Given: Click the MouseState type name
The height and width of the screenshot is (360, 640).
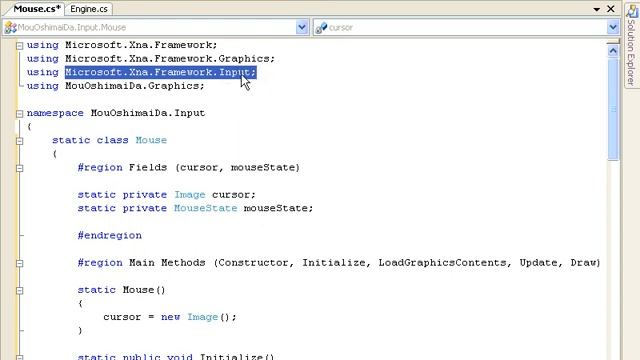Looking at the screenshot, I should [x=205, y=208].
